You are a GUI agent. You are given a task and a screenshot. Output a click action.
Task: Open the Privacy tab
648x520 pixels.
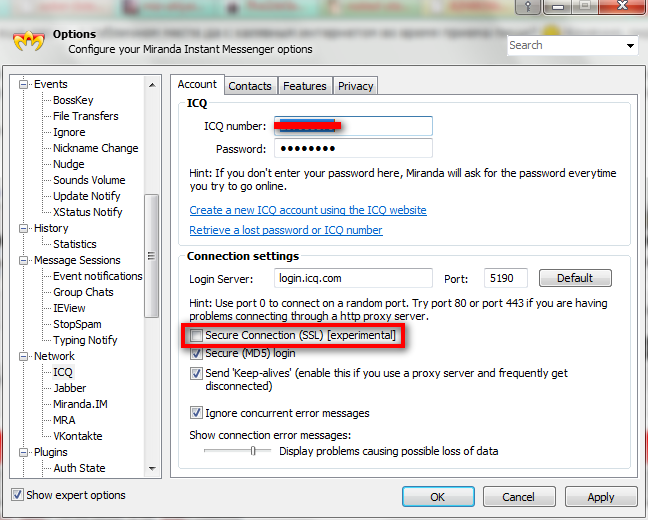tap(355, 86)
